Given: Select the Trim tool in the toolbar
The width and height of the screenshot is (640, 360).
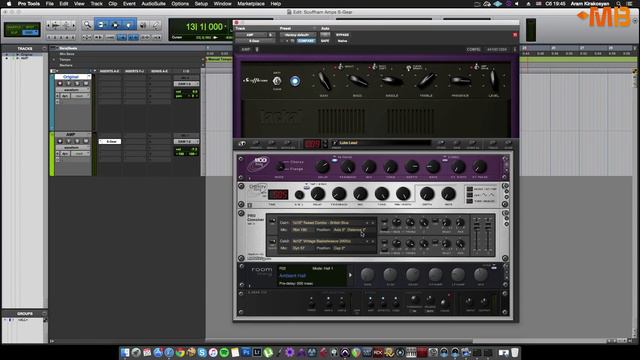Looking at the screenshot, I should [x=102, y=25].
